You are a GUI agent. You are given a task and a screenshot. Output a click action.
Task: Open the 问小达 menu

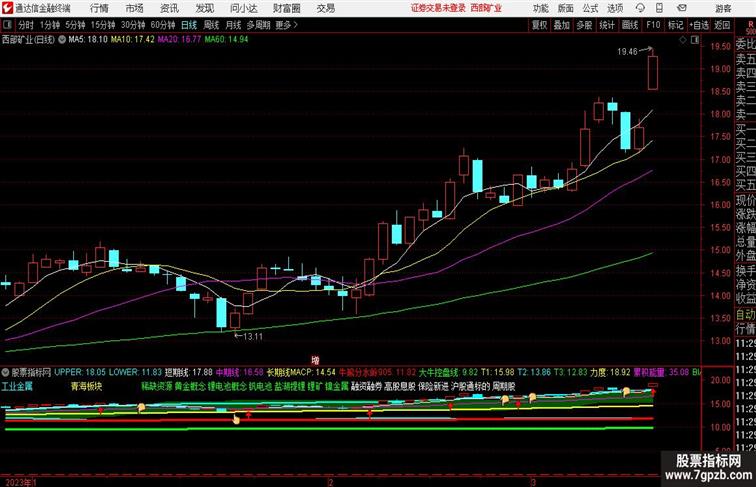(243, 8)
